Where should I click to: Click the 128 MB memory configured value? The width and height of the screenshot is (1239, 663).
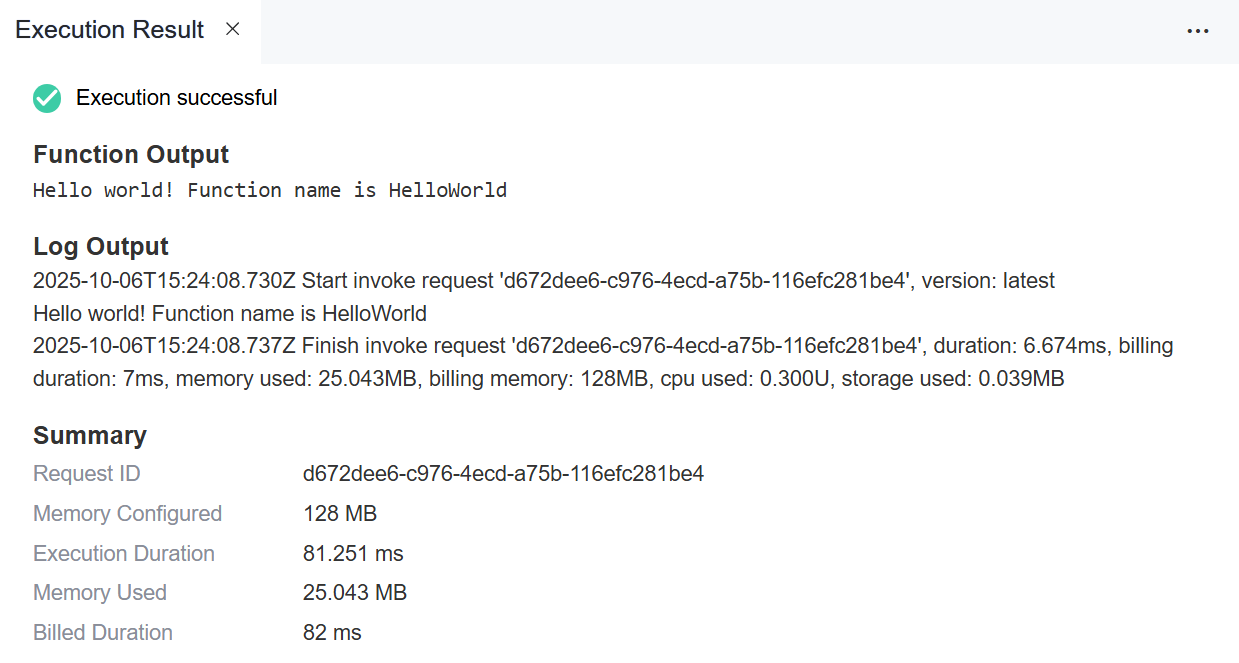coord(340,514)
